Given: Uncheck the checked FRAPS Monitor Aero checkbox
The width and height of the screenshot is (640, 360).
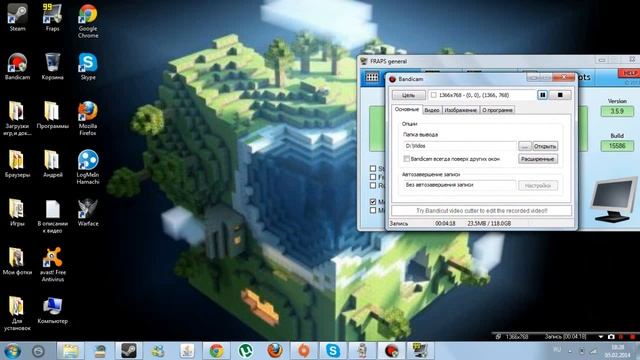Looking at the screenshot, I should pyautogui.click(x=373, y=202).
